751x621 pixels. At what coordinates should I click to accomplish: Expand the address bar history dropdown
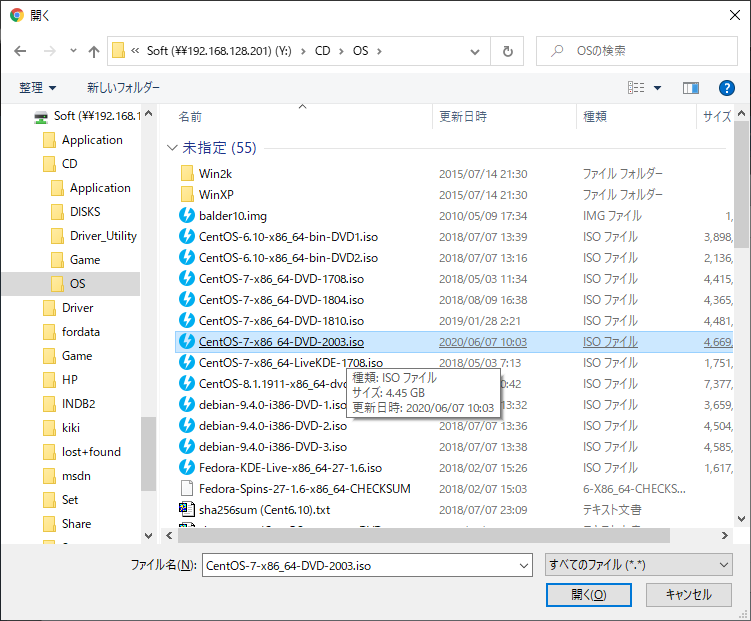tap(475, 51)
